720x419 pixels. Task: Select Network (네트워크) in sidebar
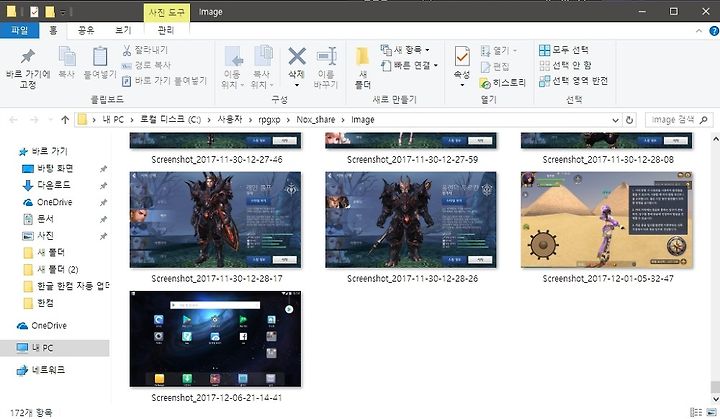[x=40, y=370]
